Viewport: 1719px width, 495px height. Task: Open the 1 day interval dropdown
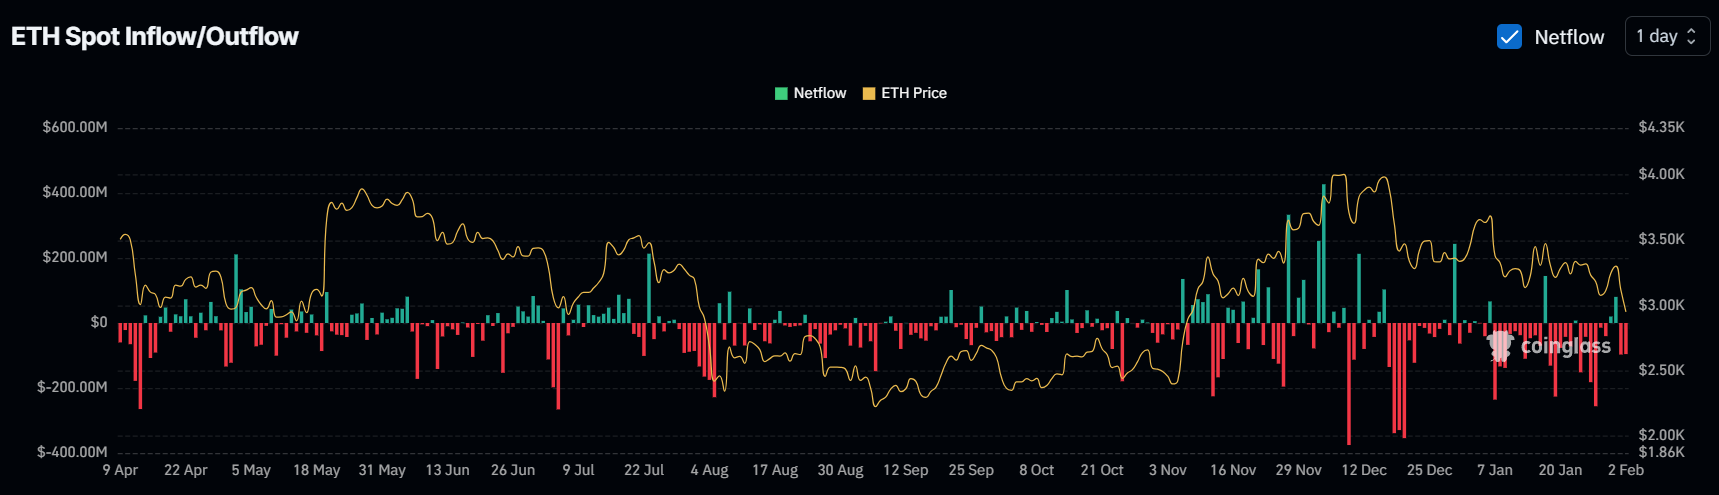(x=1667, y=36)
